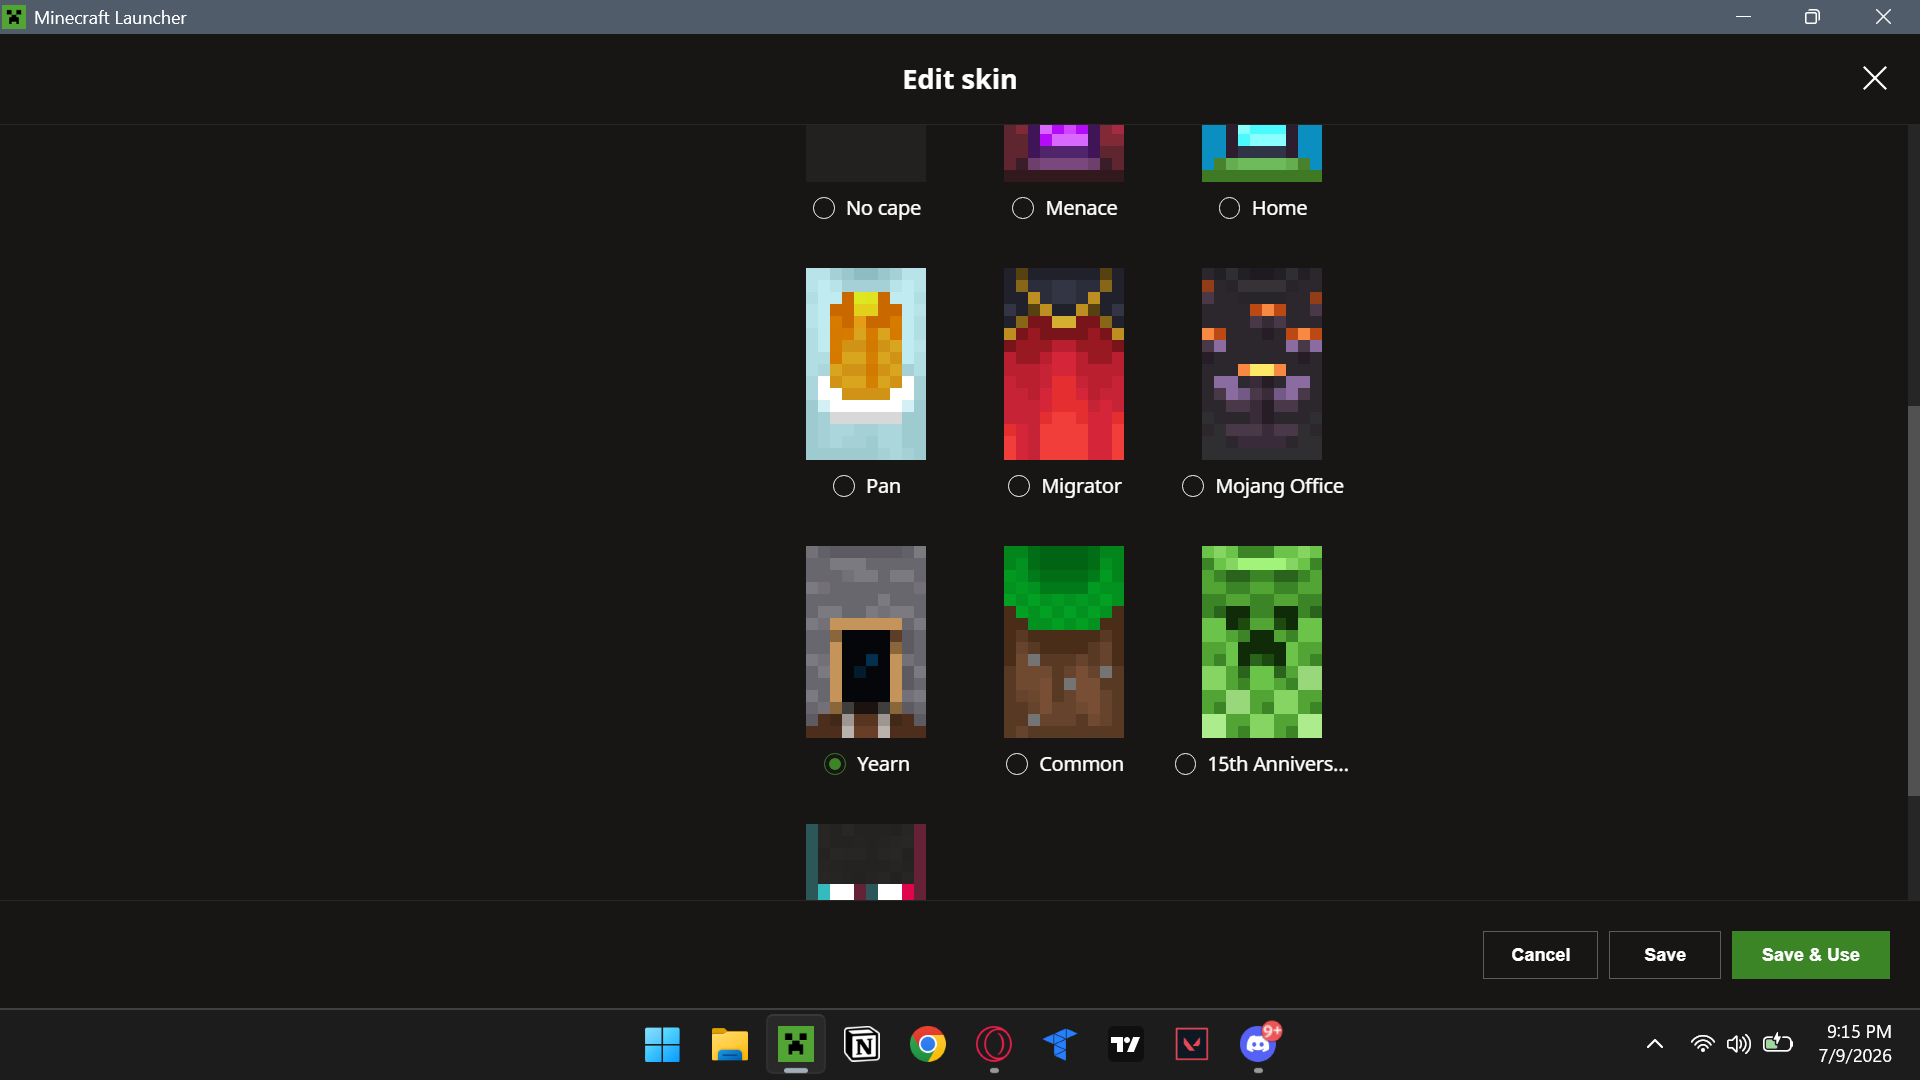Viewport: 1920px width, 1080px height.
Task: Click Save & Use button
Action: pyautogui.click(x=1811, y=955)
